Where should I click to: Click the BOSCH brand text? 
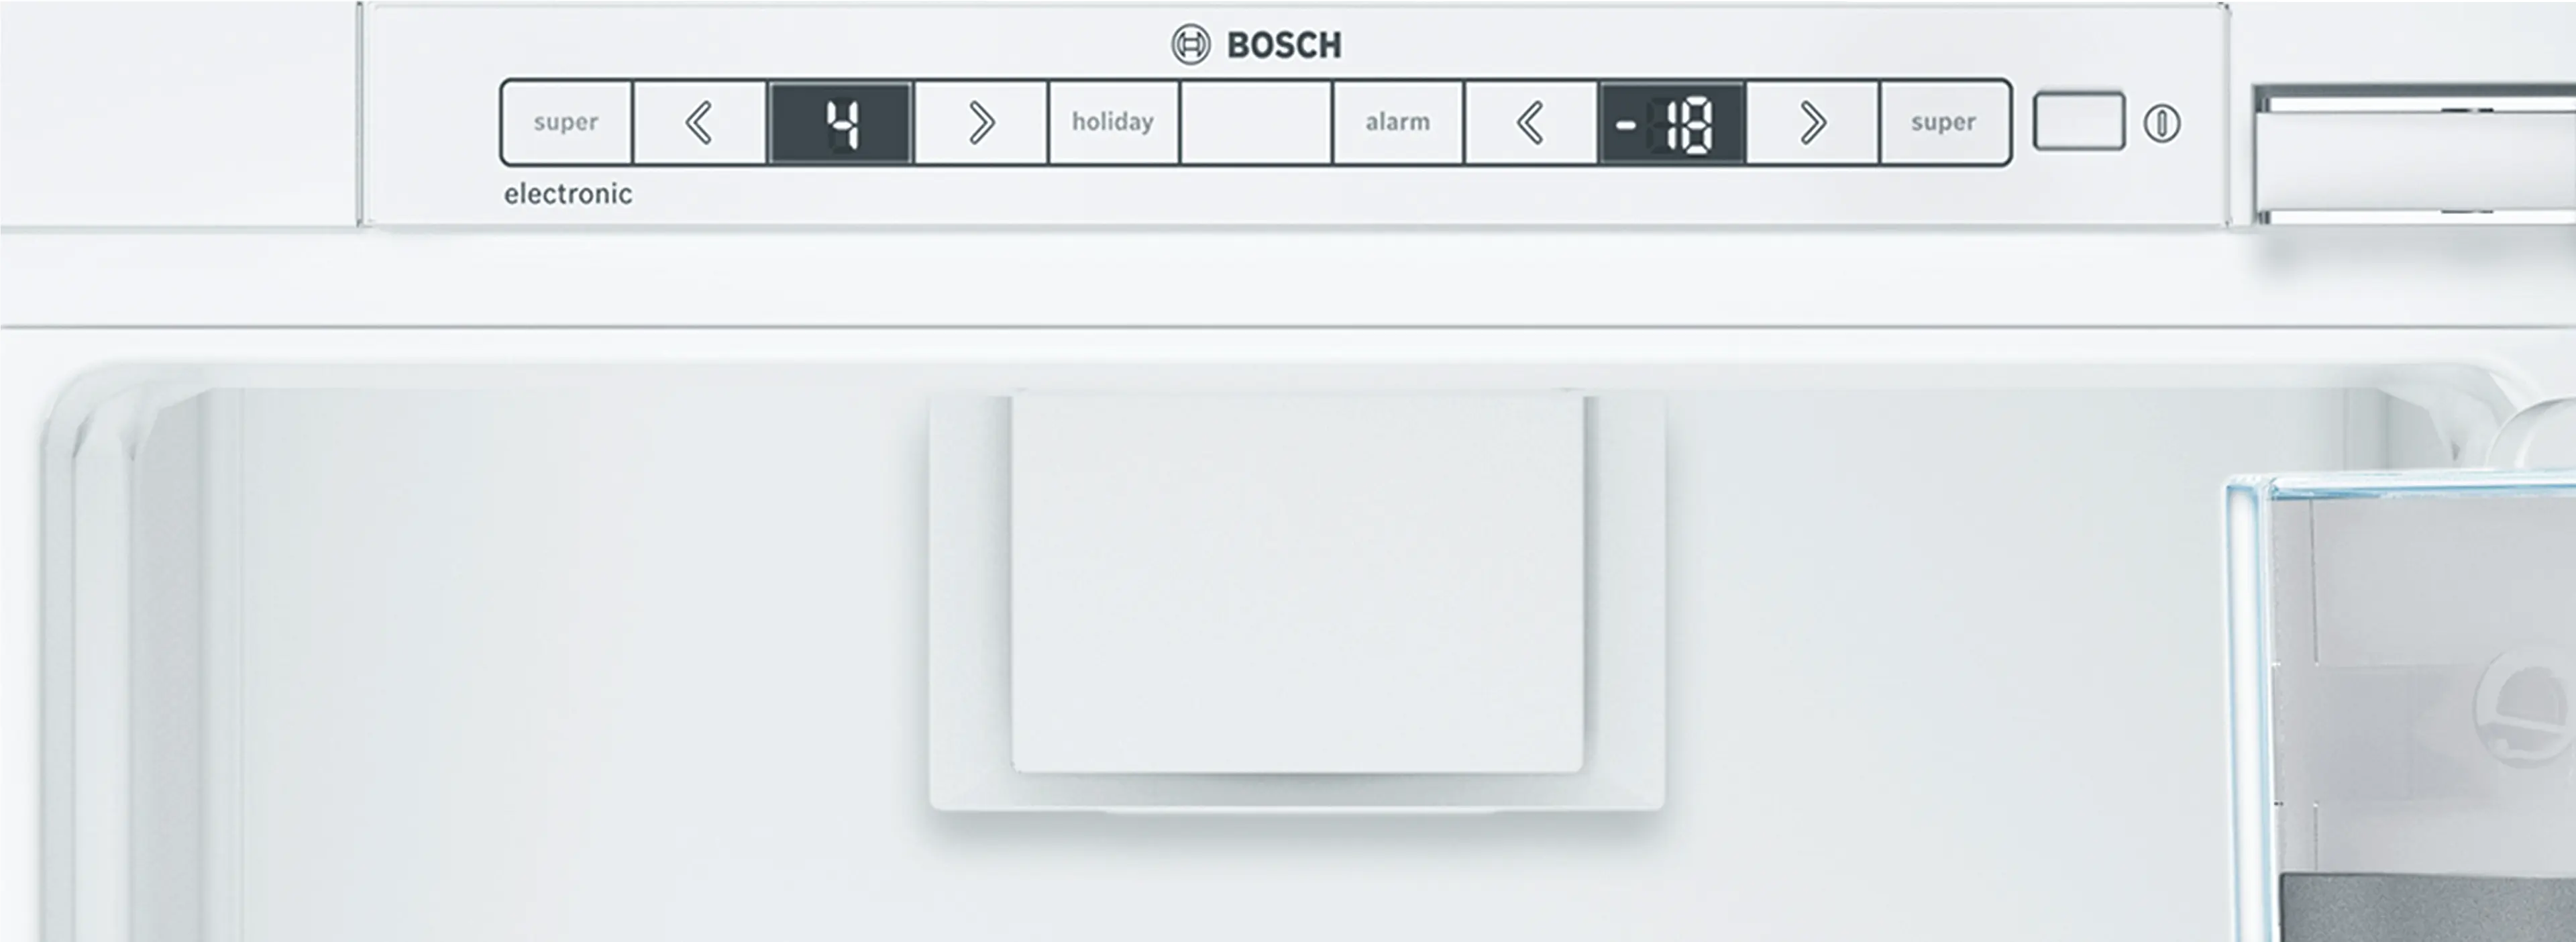[1284, 45]
